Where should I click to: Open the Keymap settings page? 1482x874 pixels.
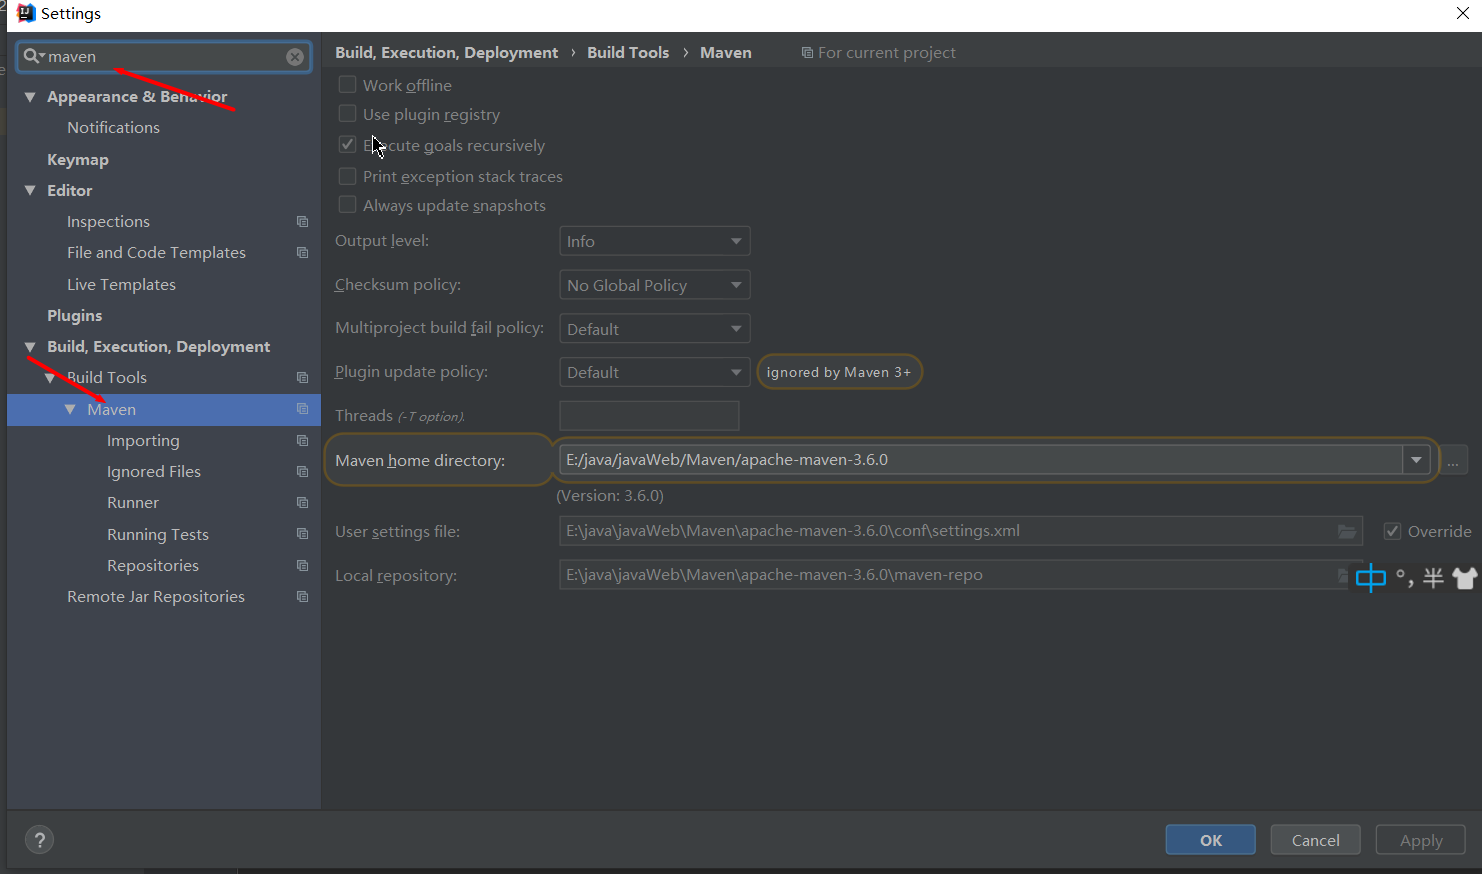78,160
